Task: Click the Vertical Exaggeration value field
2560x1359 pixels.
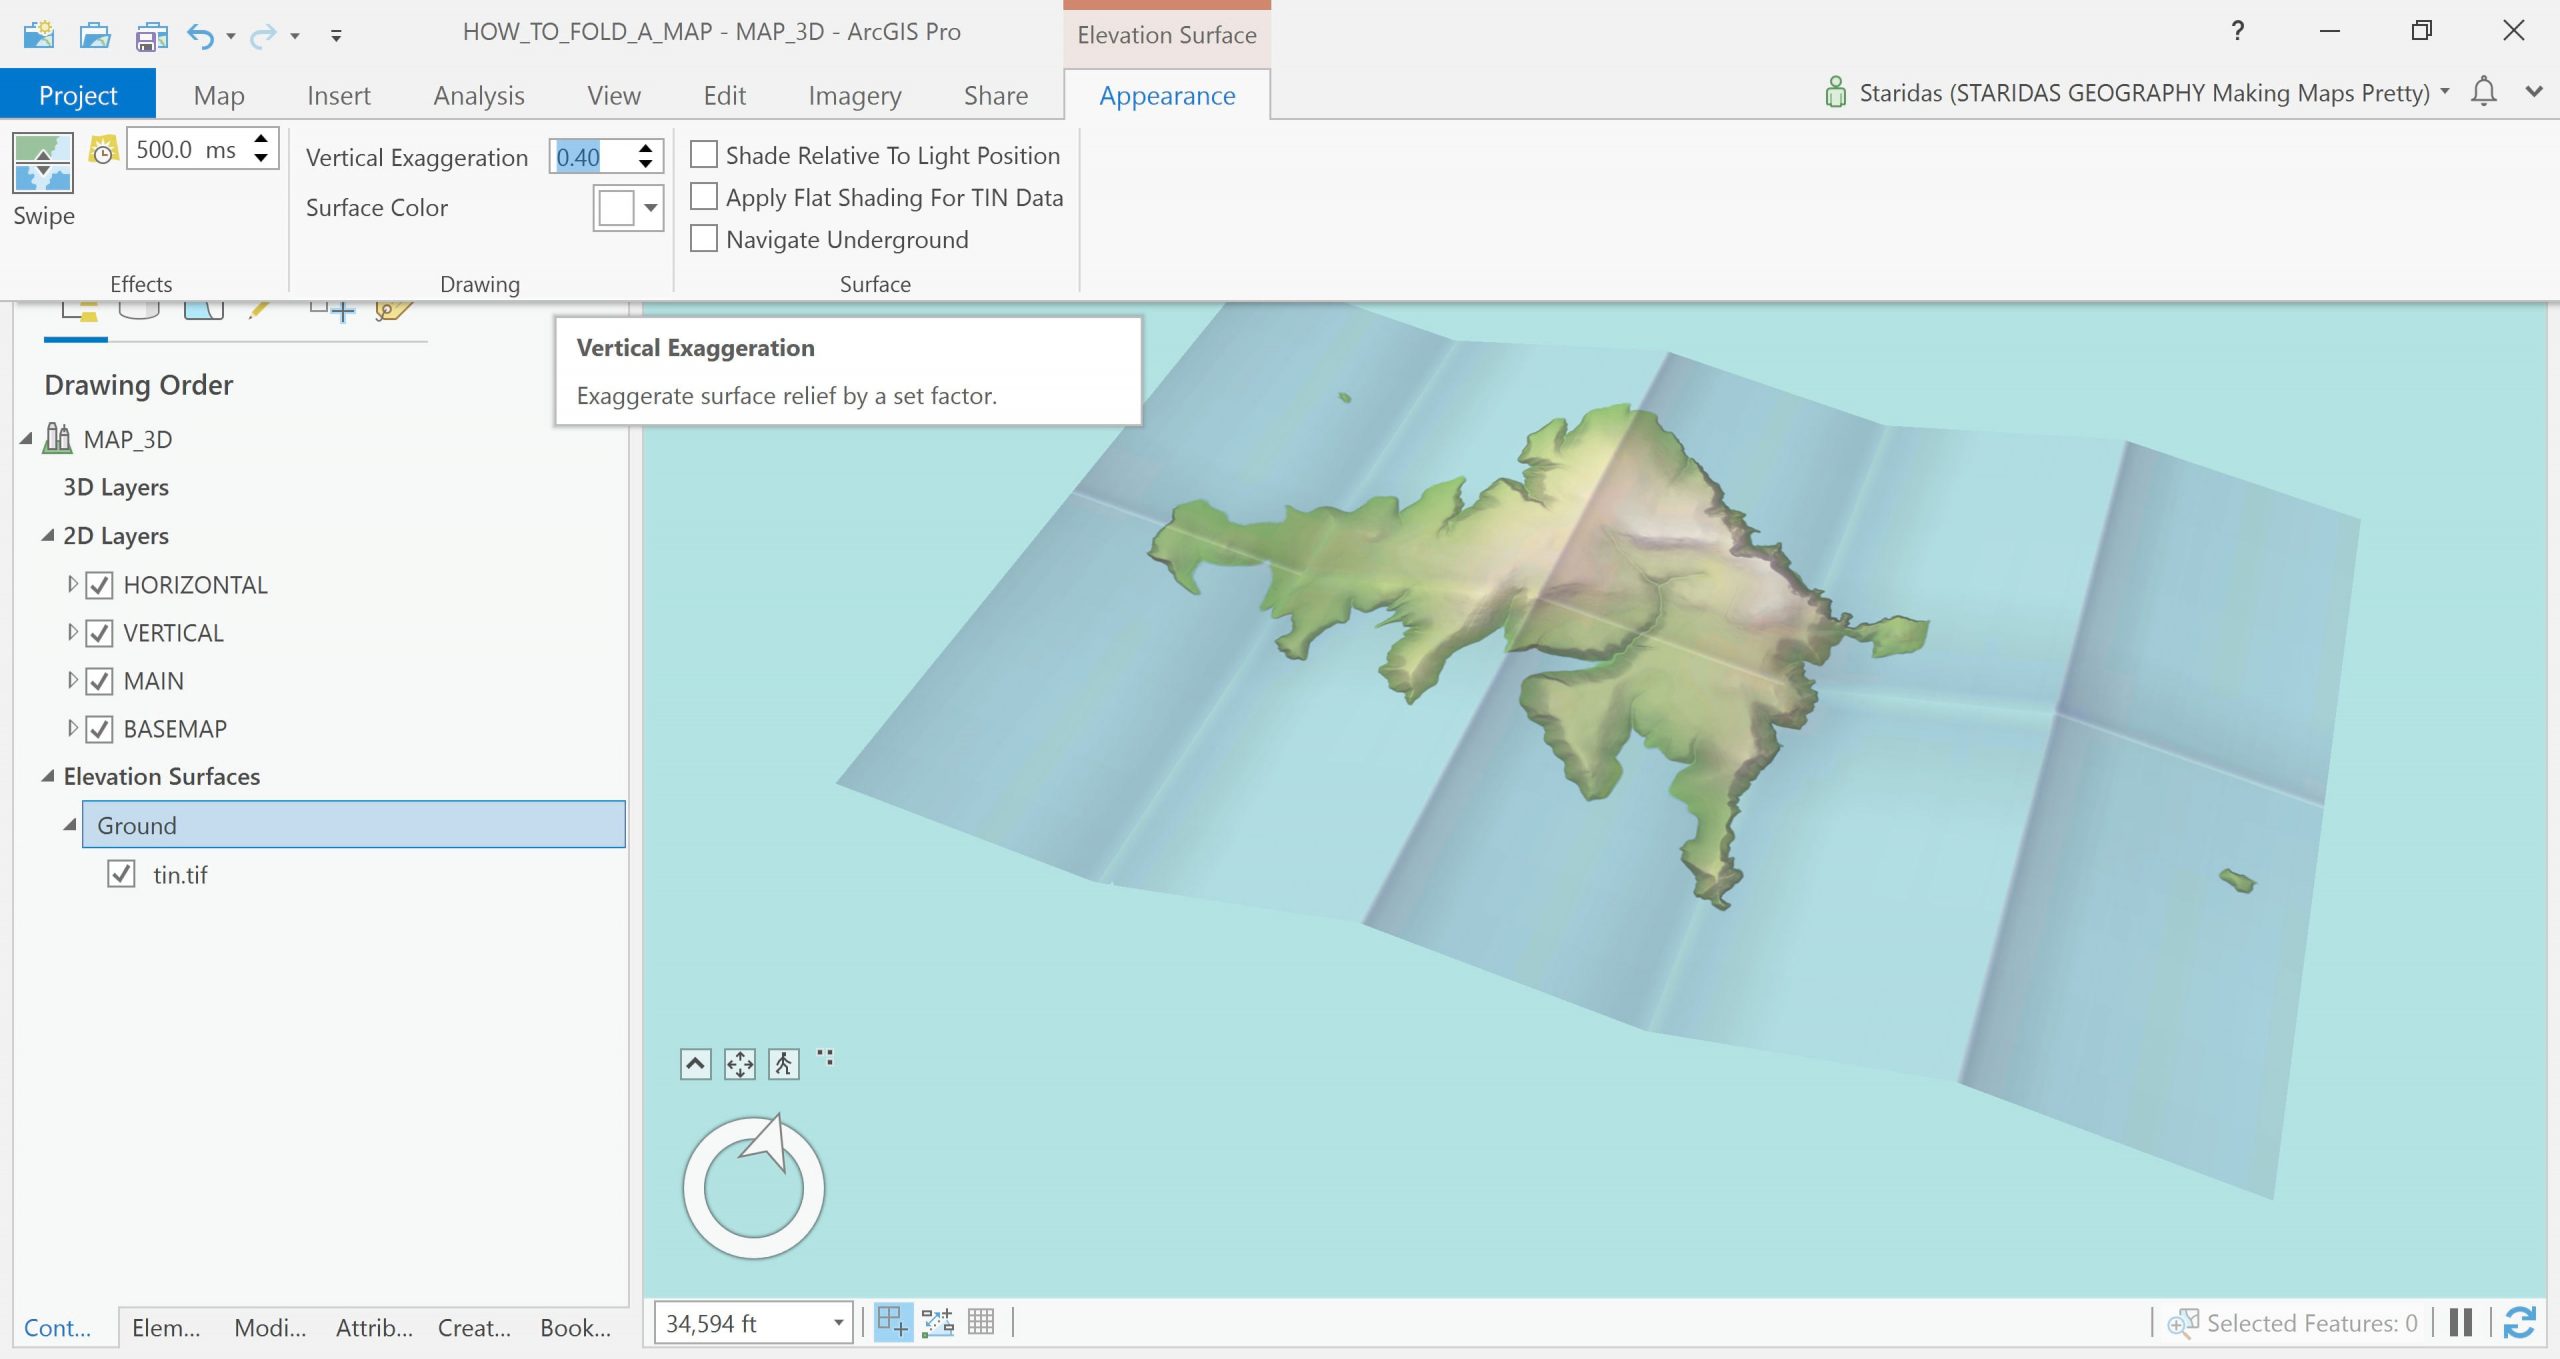Action: tap(592, 157)
